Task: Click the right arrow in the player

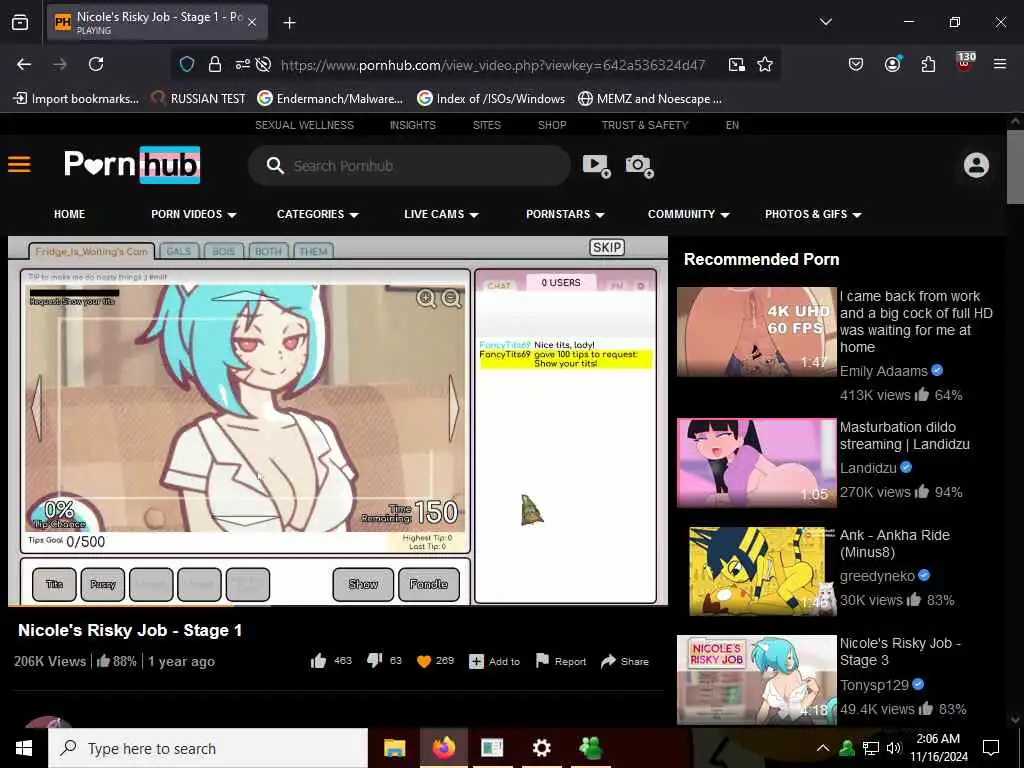Action: 453,408
